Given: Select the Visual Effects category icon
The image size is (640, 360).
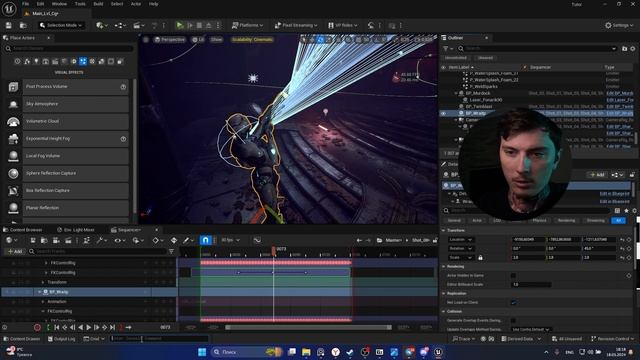Looking at the screenshot, I should point(83,61).
